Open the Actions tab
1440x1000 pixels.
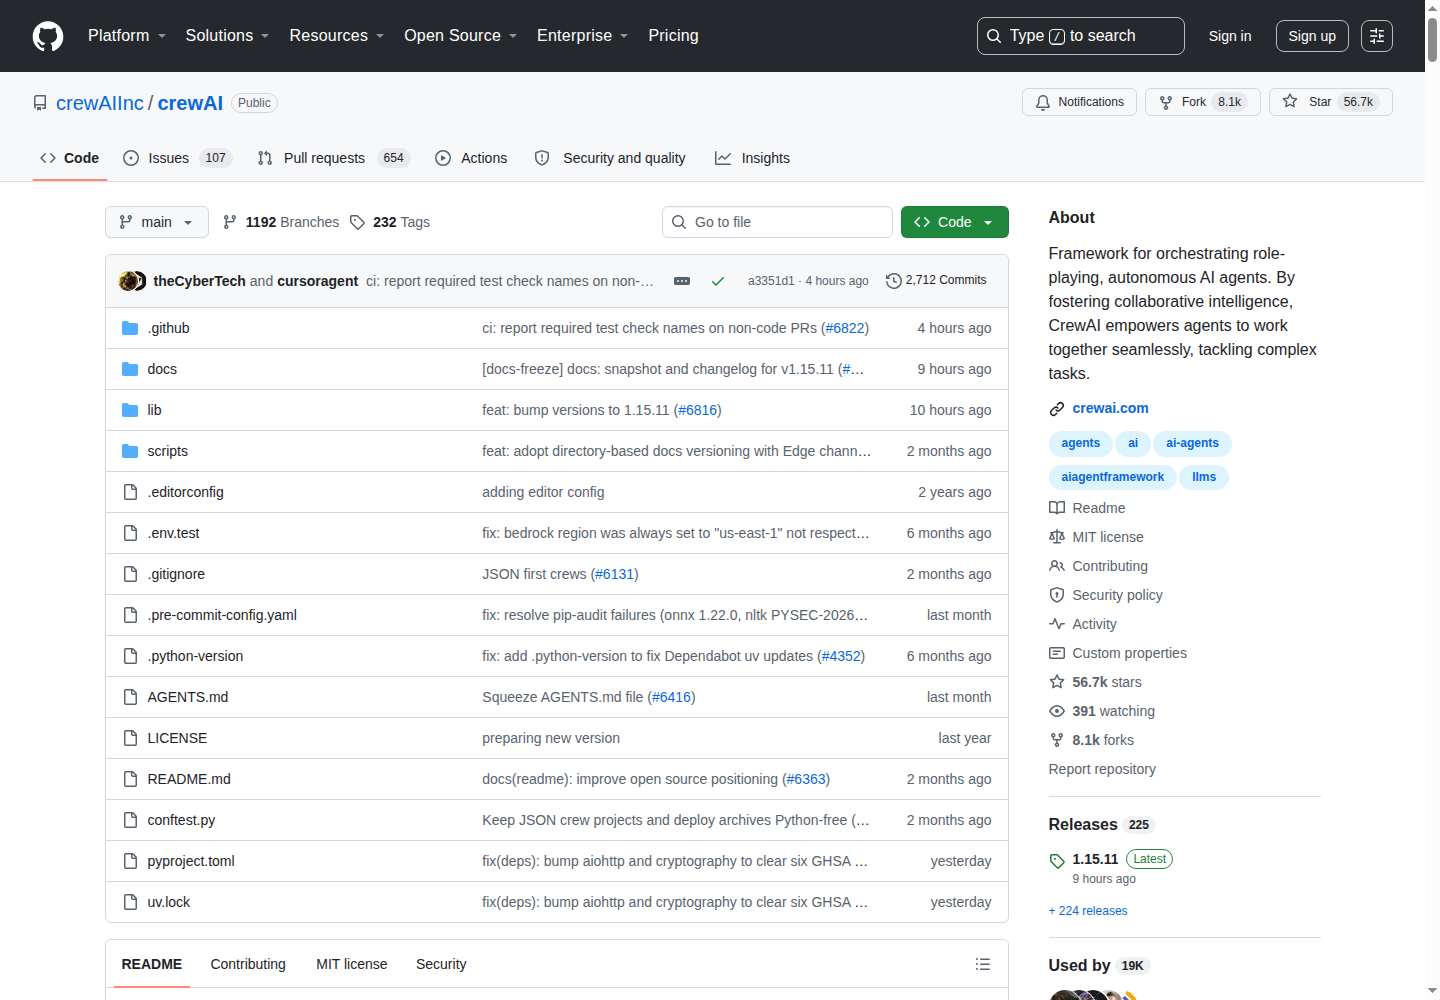471,158
